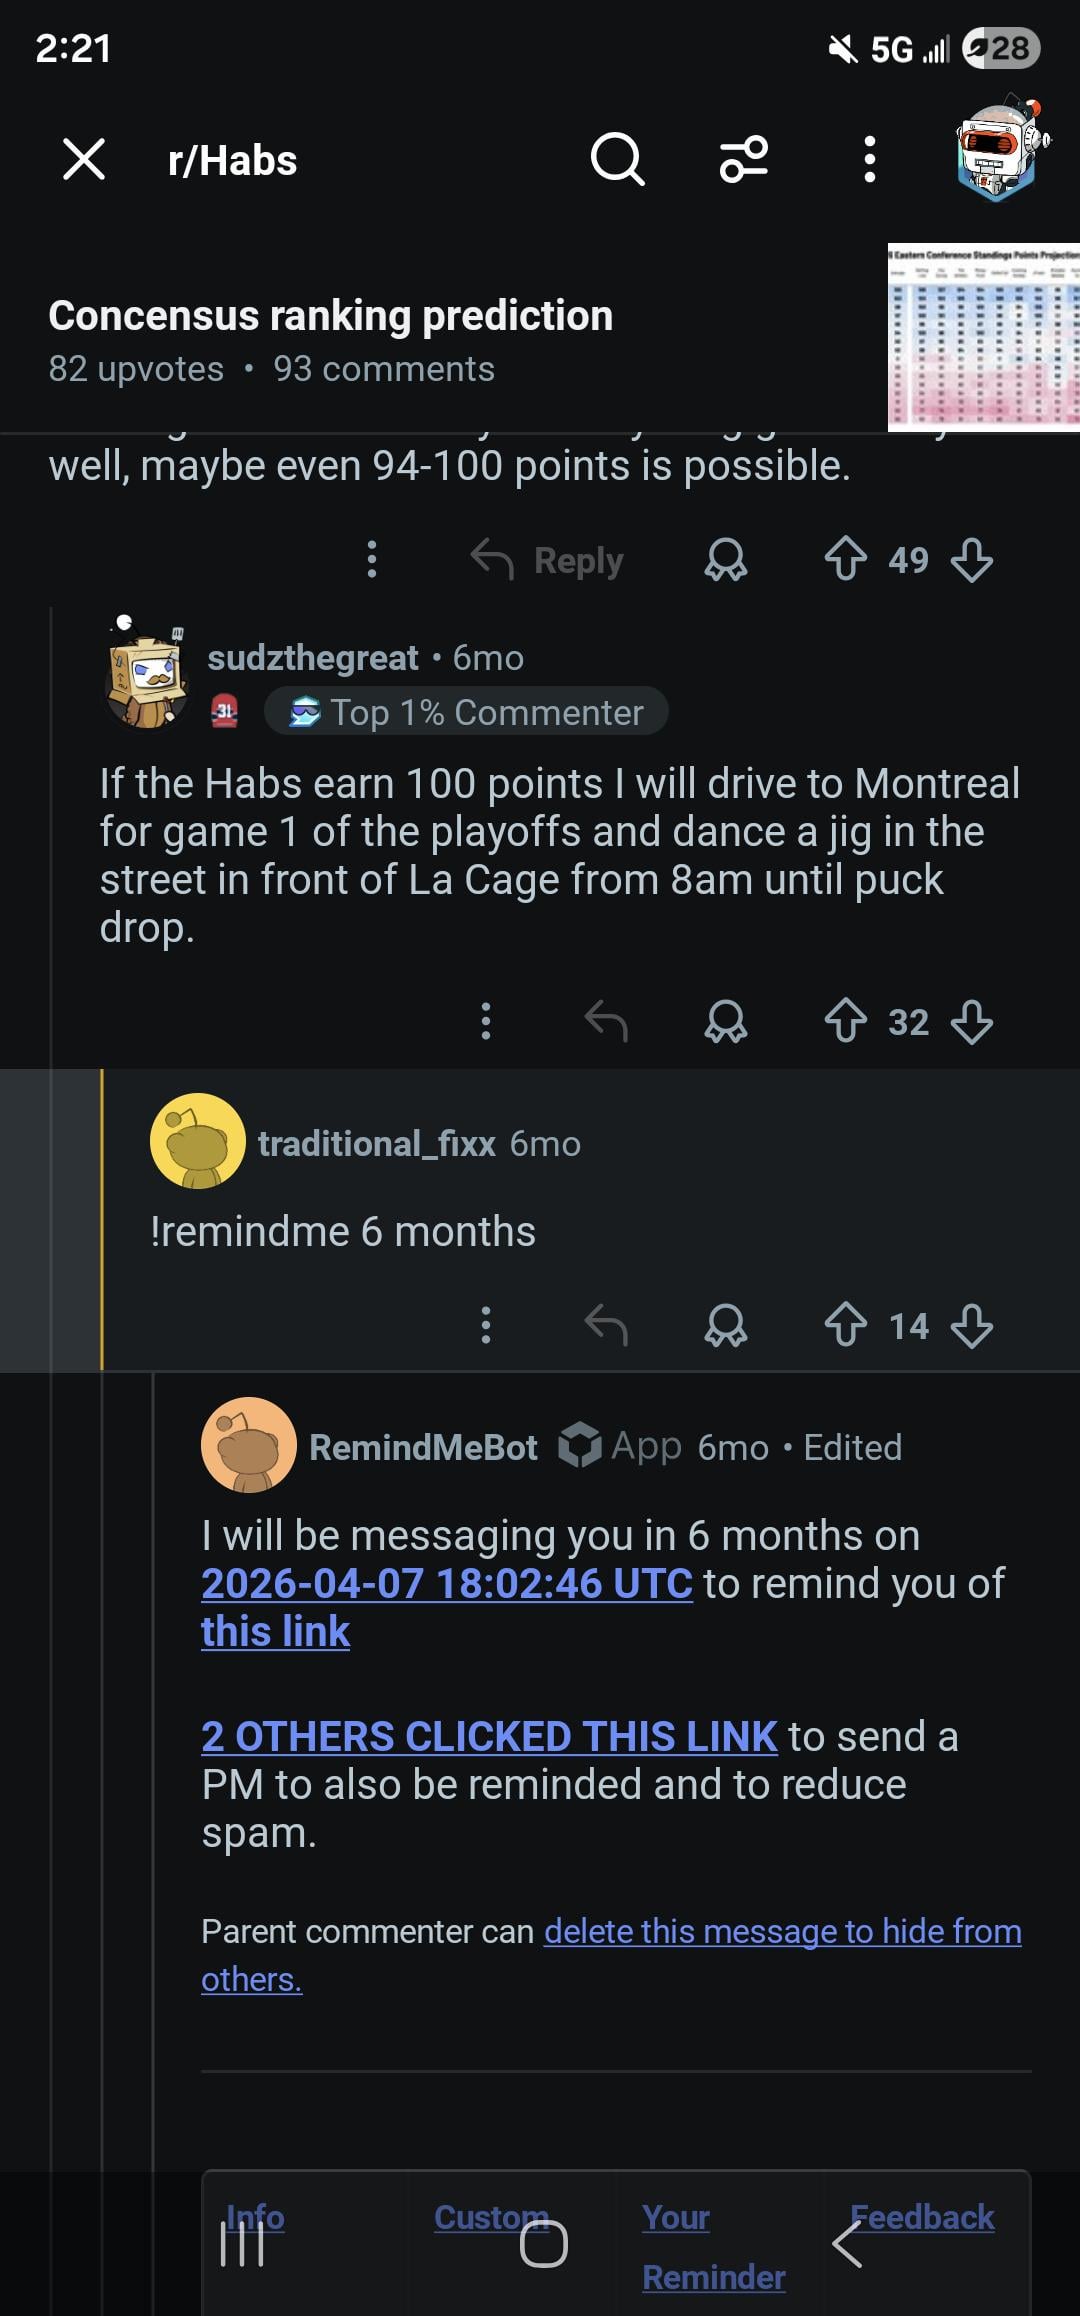Open the comment sort options icon
Image resolution: width=1080 pixels, height=2316 pixels.
(744, 160)
